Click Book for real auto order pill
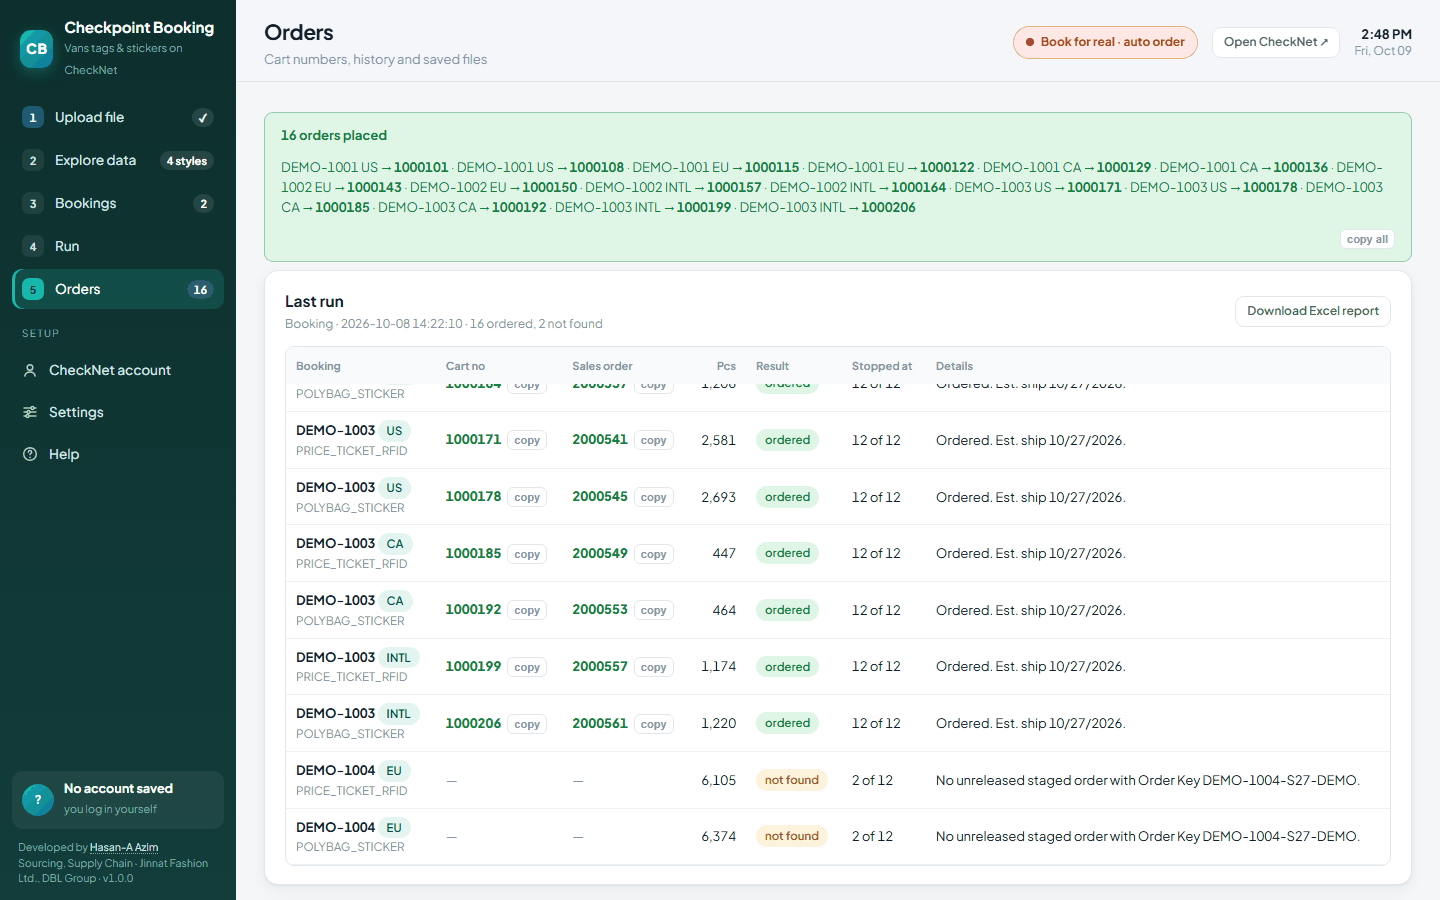 1105,42
